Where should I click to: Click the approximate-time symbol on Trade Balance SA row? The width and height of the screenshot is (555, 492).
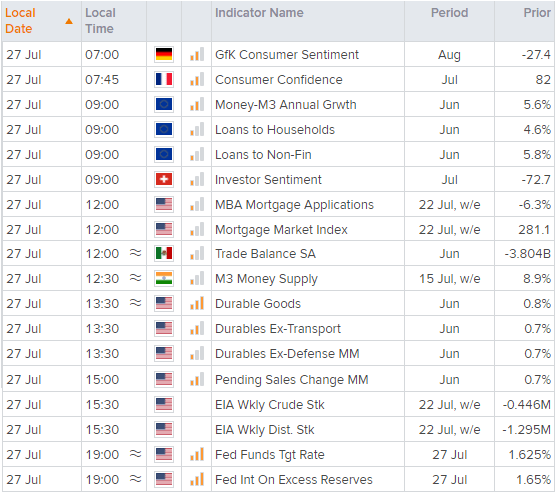click(x=136, y=253)
